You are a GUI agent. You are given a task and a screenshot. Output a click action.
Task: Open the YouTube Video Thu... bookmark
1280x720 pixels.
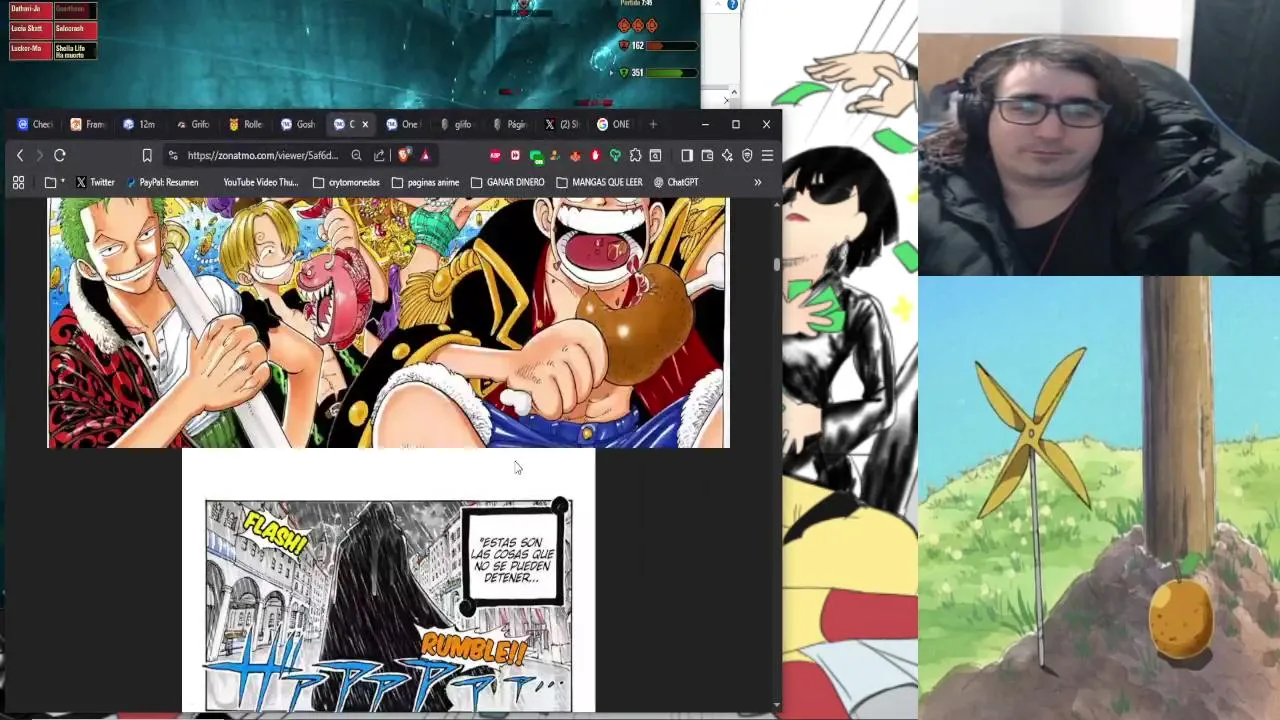pos(260,182)
